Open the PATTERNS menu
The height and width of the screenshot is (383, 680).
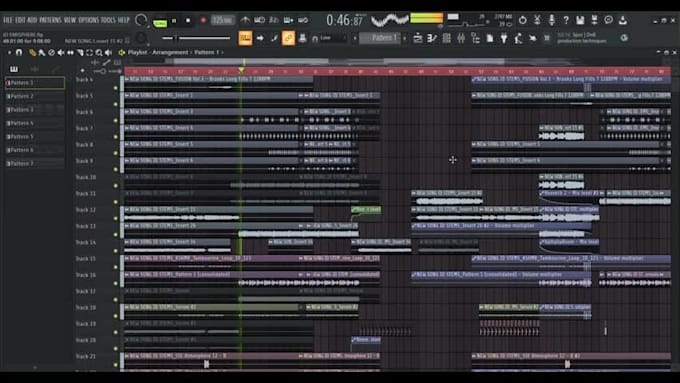(x=51, y=20)
